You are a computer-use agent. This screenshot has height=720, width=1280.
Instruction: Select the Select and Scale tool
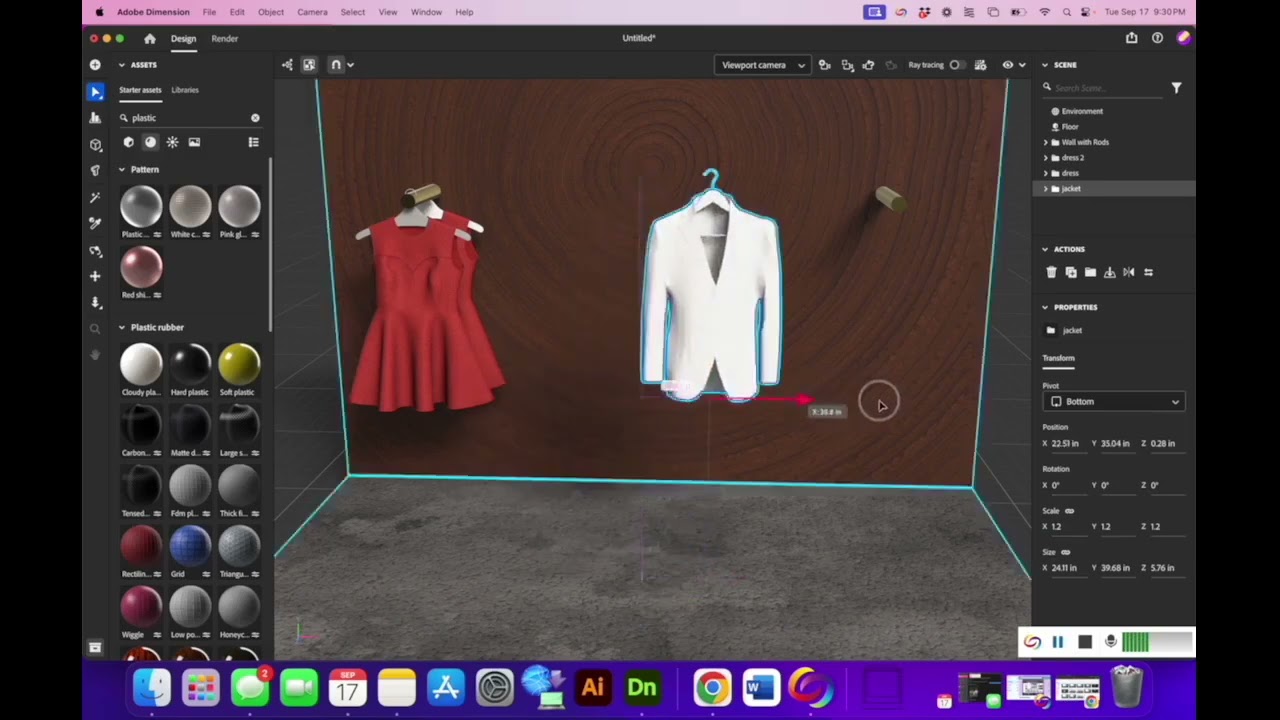click(95, 118)
